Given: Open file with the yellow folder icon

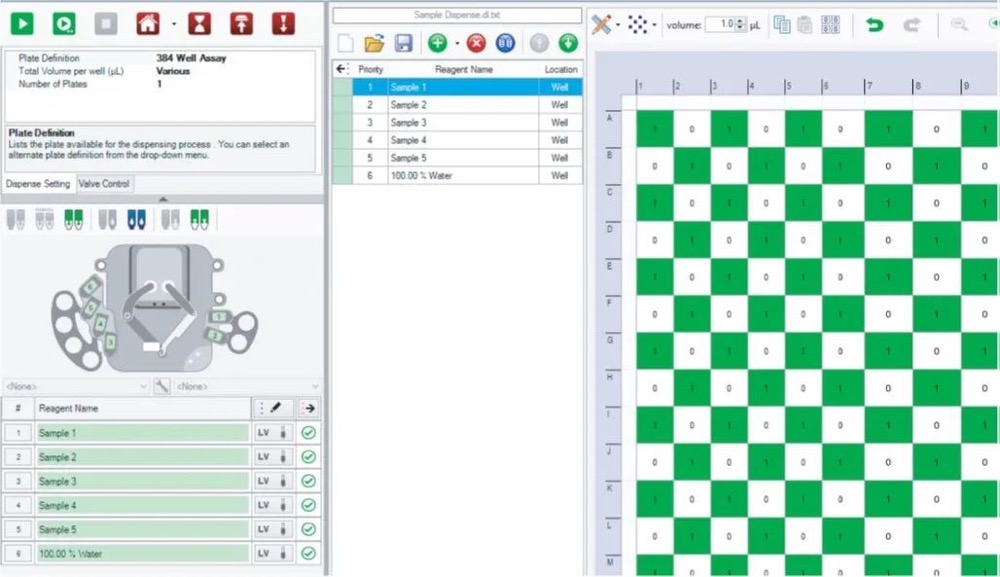Looking at the screenshot, I should 374,43.
